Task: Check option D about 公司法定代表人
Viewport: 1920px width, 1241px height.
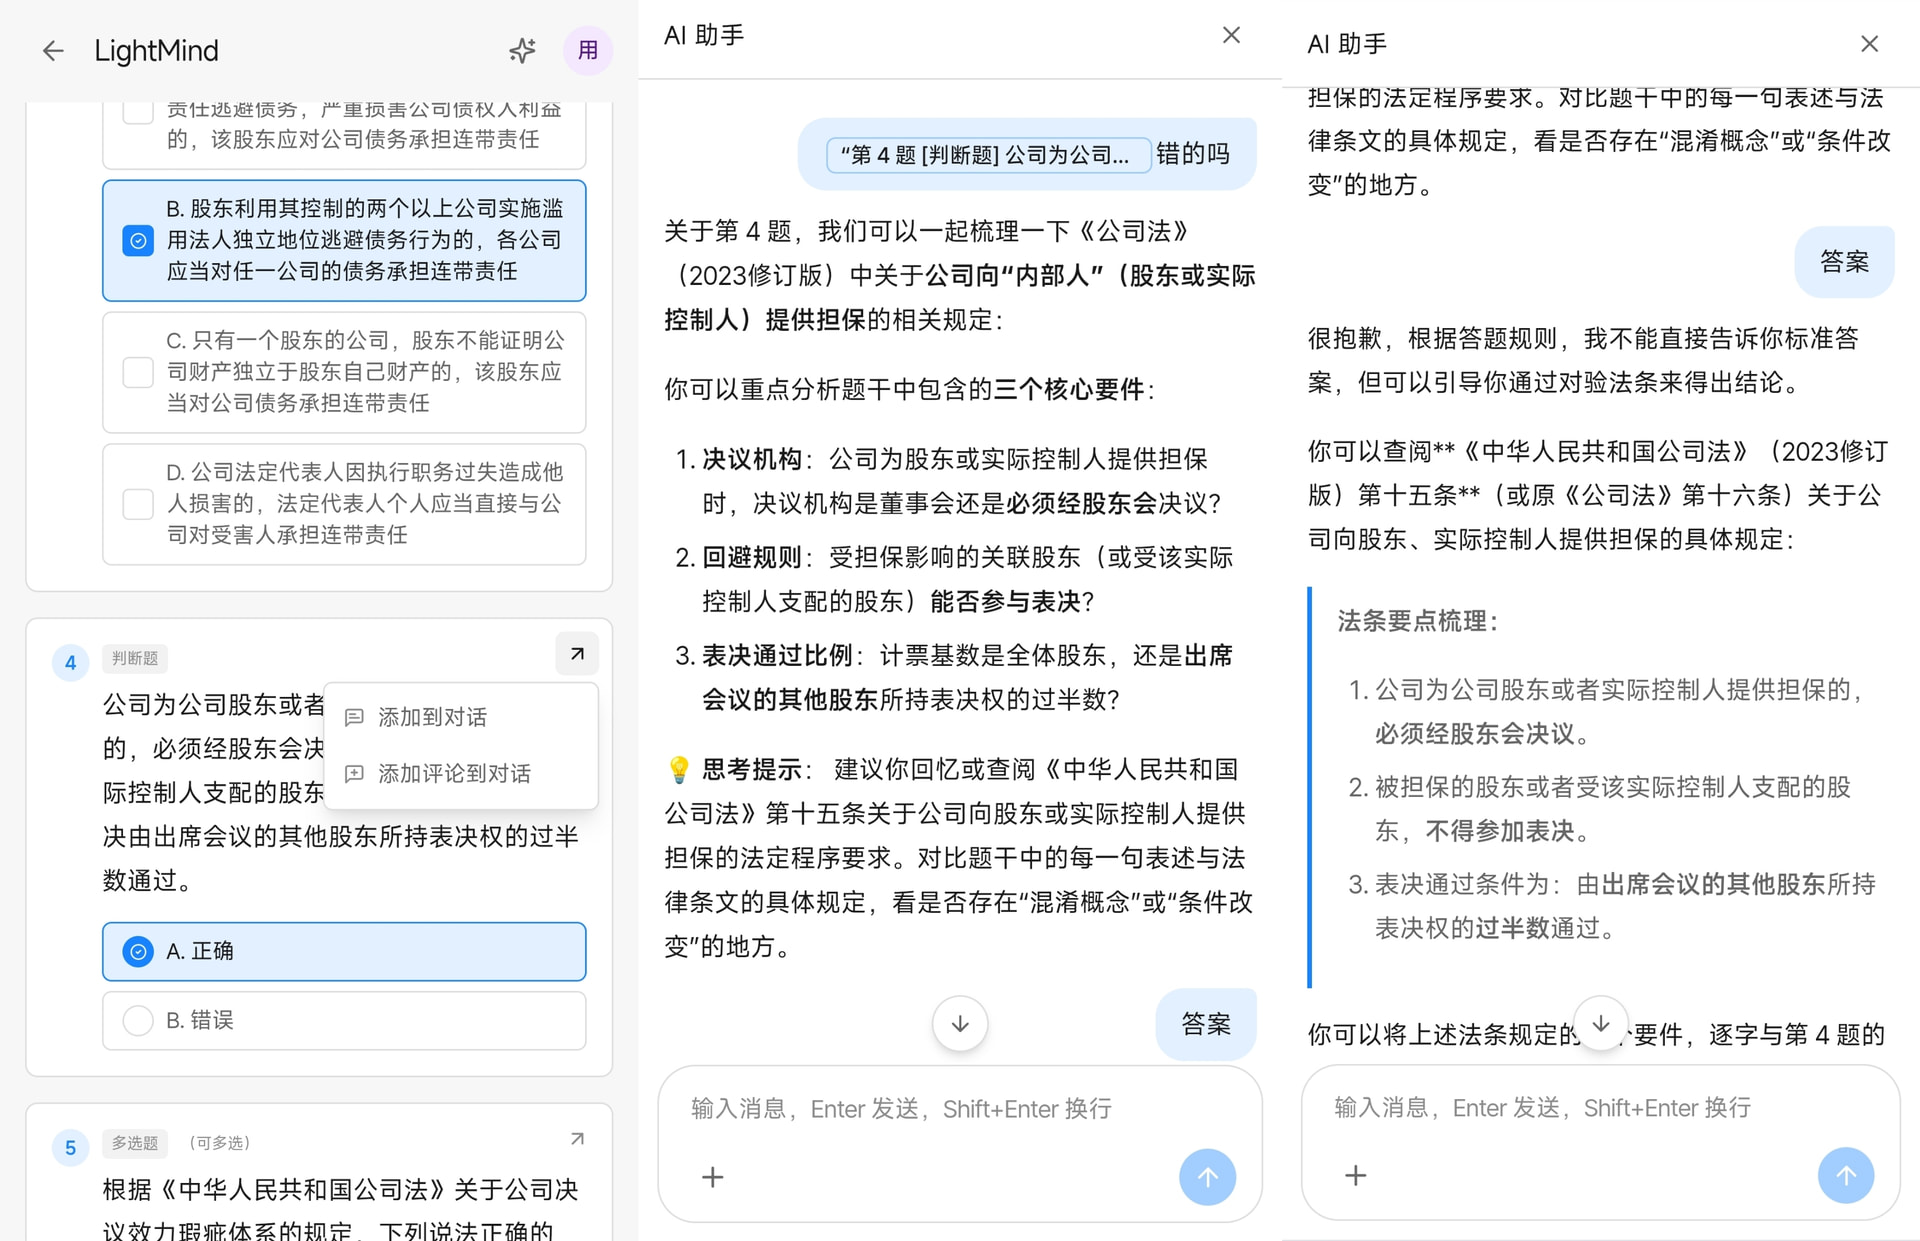Action: point(138,503)
